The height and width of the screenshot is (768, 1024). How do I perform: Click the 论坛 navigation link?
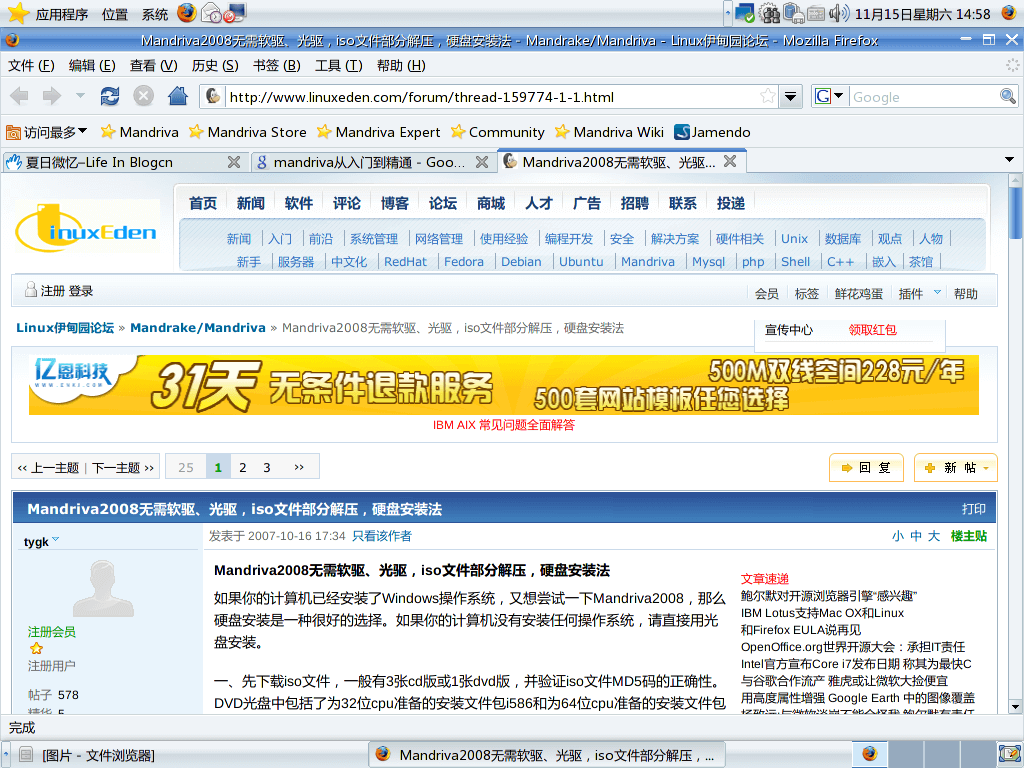(x=442, y=203)
